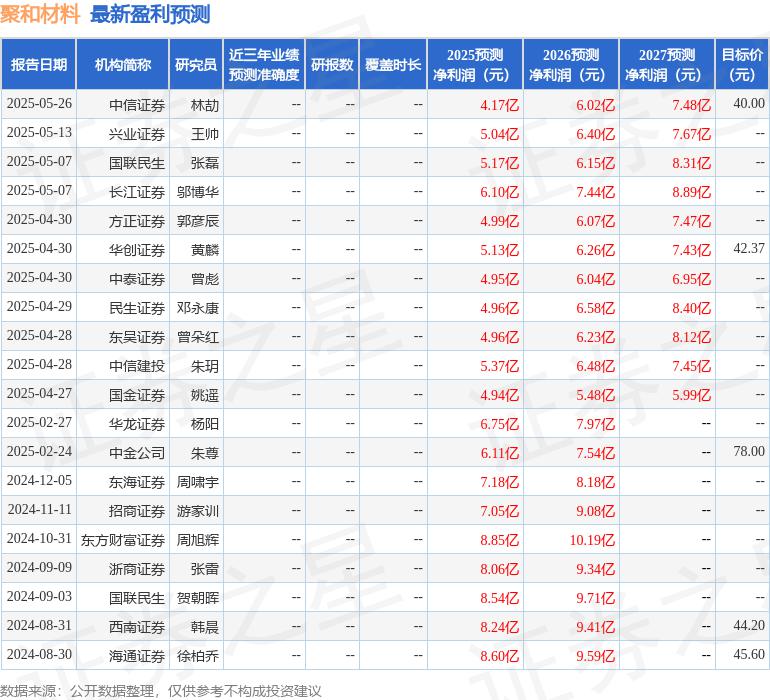Click the 目标价 column header
The width and height of the screenshot is (770, 700).
(x=742, y=64)
